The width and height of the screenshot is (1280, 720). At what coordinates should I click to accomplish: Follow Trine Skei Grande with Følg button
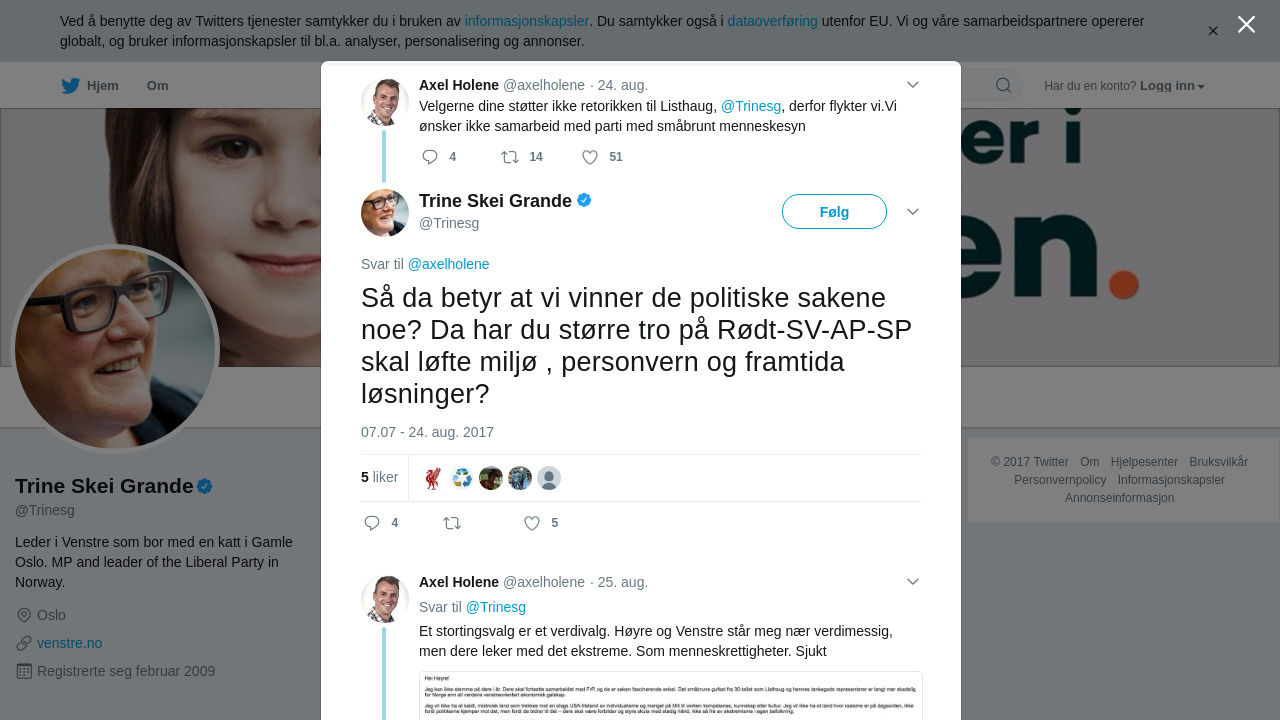[x=834, y=212]
